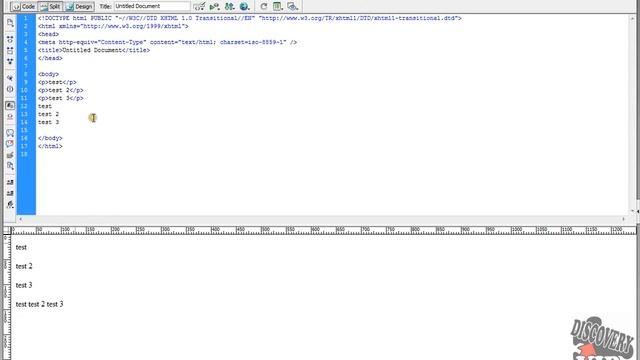Click code pane scroll up arrow
This screenshot has height=360, width=640.
click(x=632, y=19)
